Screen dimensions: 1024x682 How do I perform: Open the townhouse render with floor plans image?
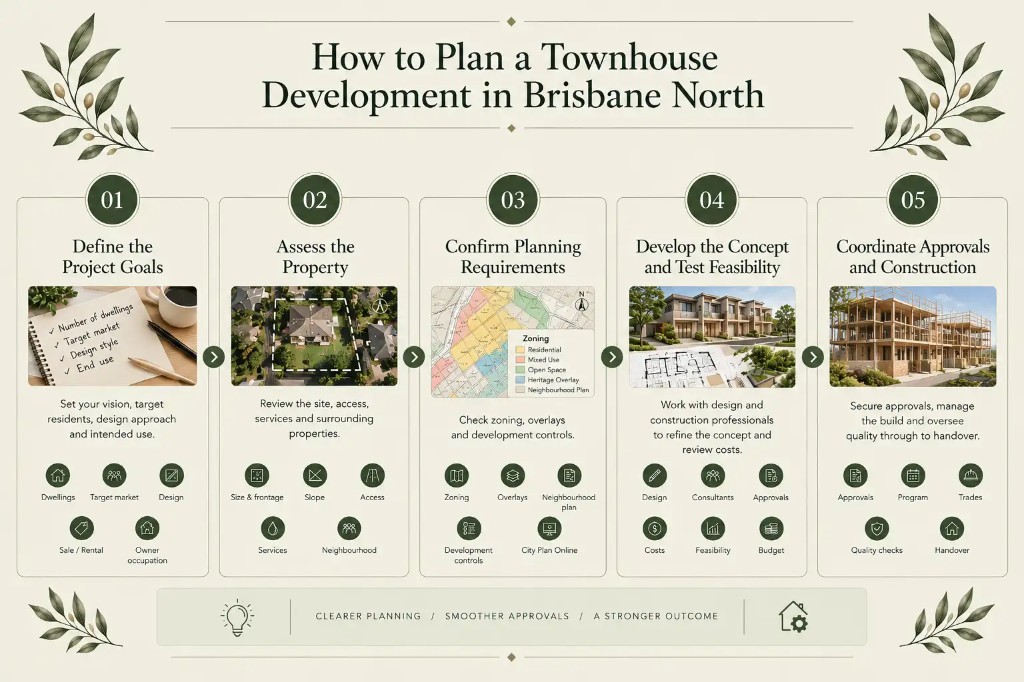pos(712,337)
